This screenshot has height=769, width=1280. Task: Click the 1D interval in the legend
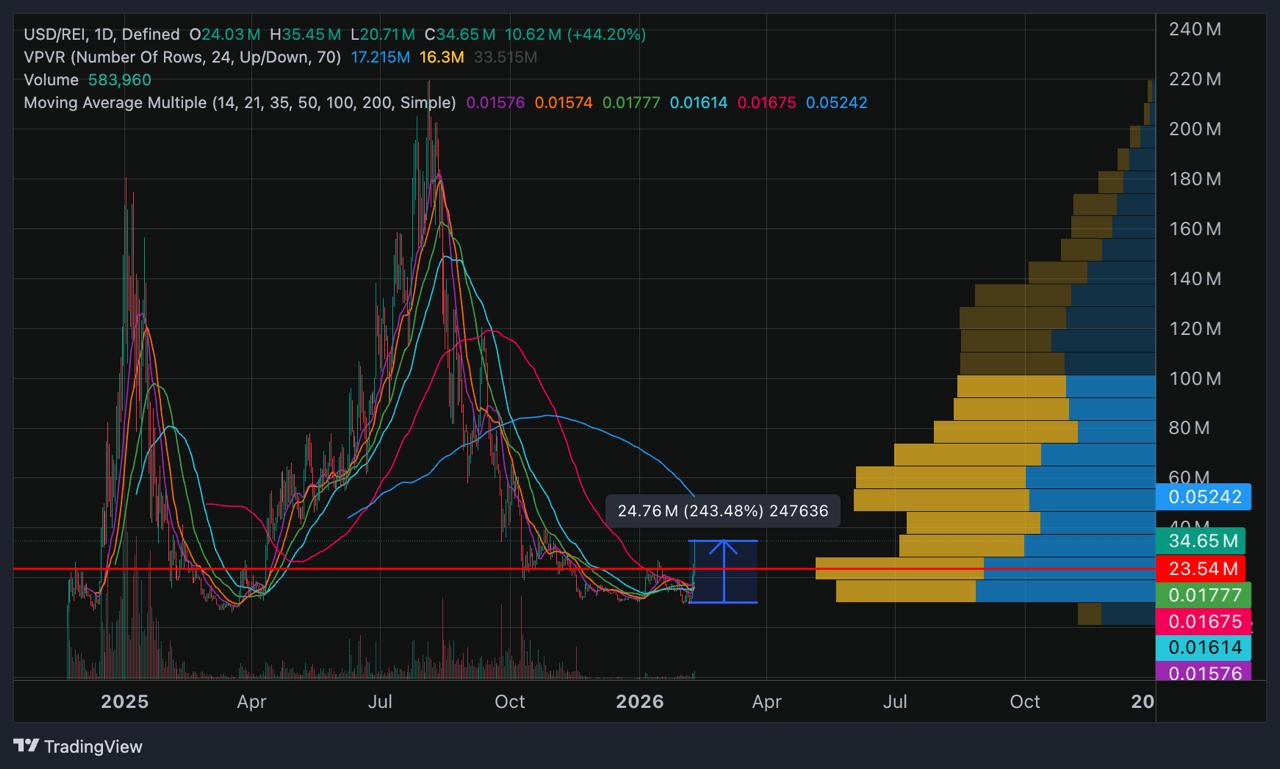tap(103, 35)
